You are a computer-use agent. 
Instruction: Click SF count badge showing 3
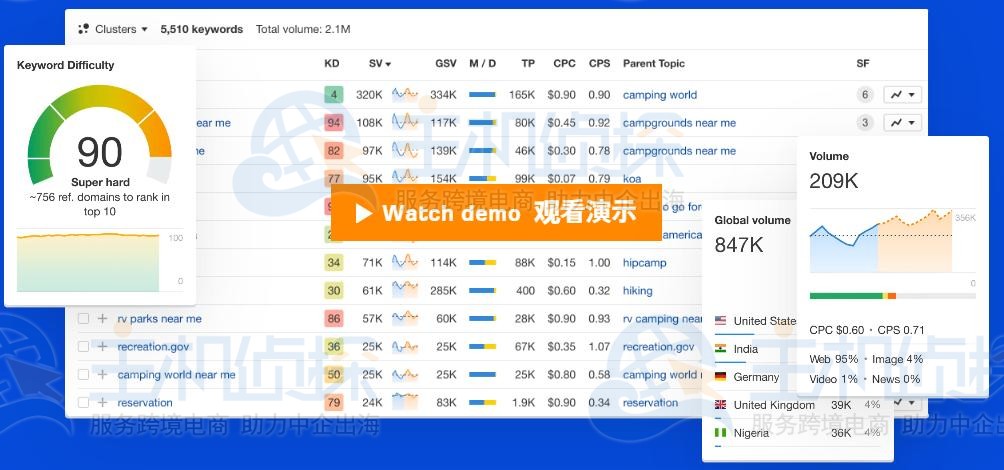coord(865,123)
